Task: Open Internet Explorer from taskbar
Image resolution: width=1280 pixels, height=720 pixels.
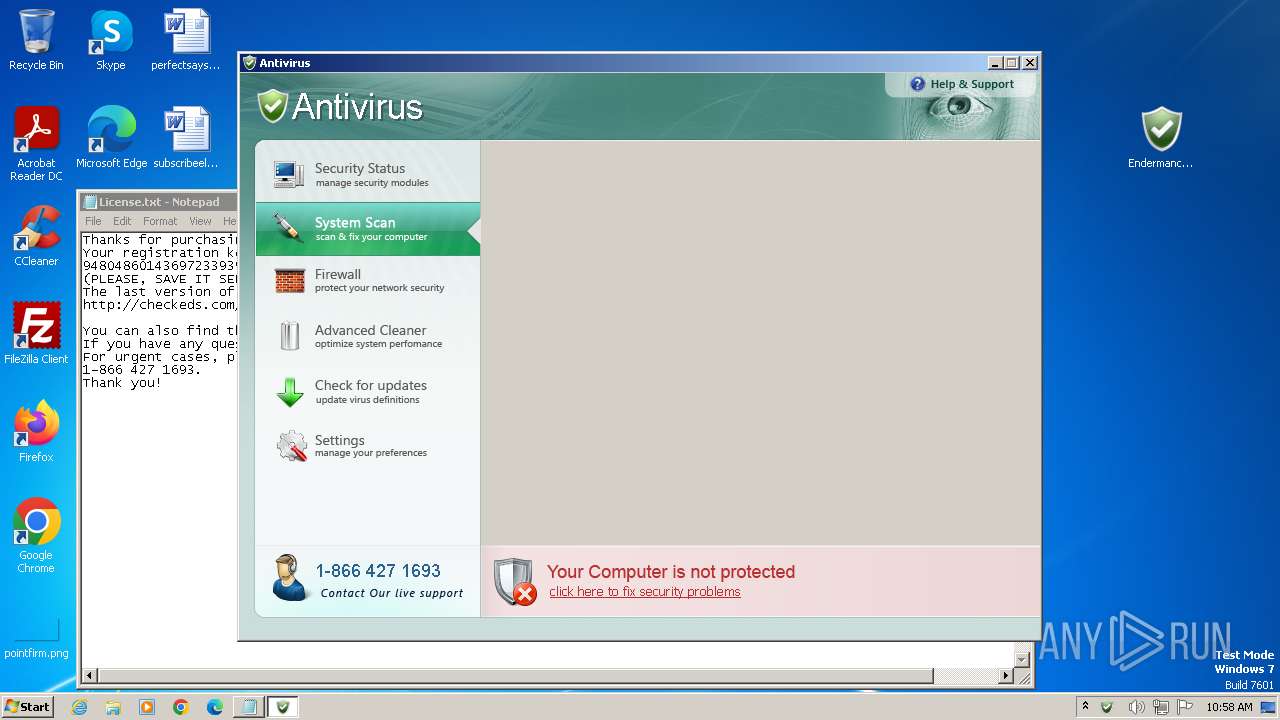Action: pyautogui.click(x=79, y=707)
